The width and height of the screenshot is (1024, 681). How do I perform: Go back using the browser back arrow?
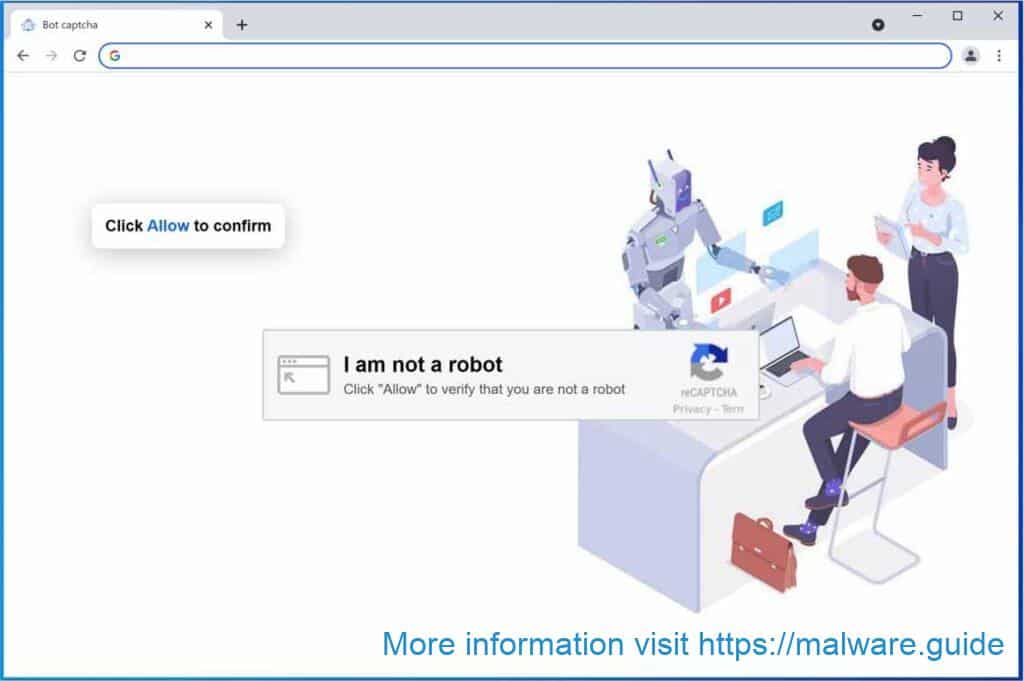(x=23, y=56)
